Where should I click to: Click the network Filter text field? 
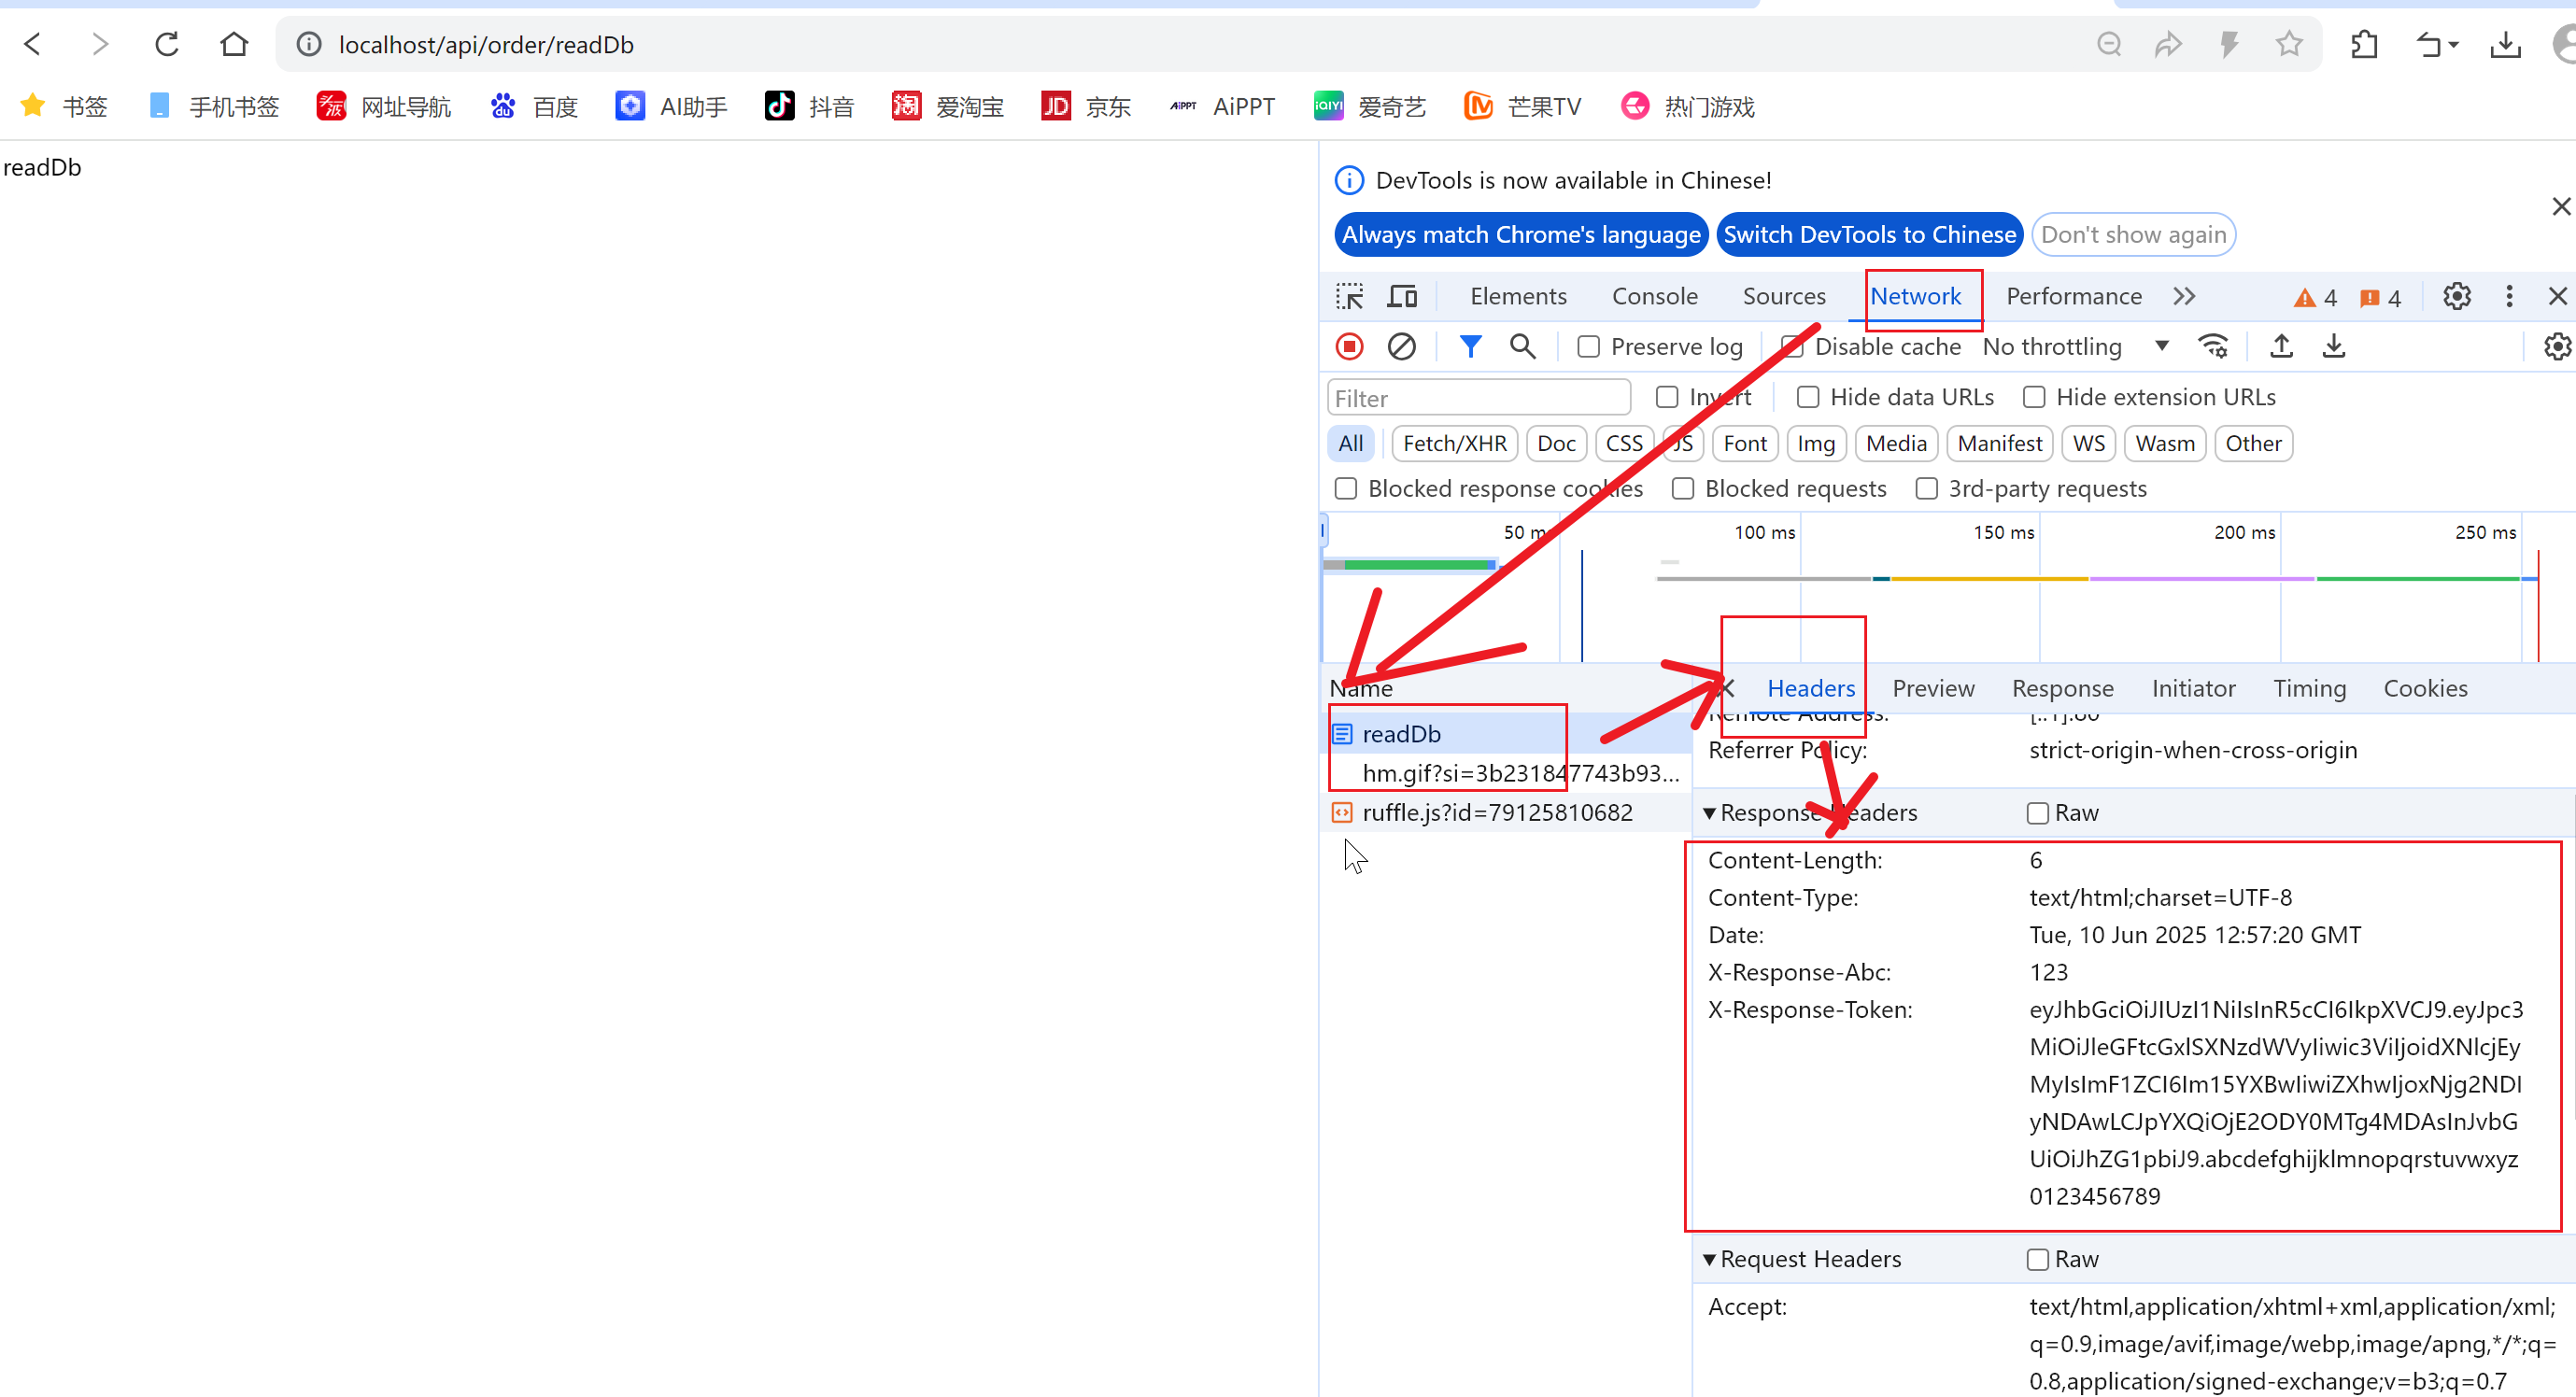pyautogui.click(x=1477, y=398)
